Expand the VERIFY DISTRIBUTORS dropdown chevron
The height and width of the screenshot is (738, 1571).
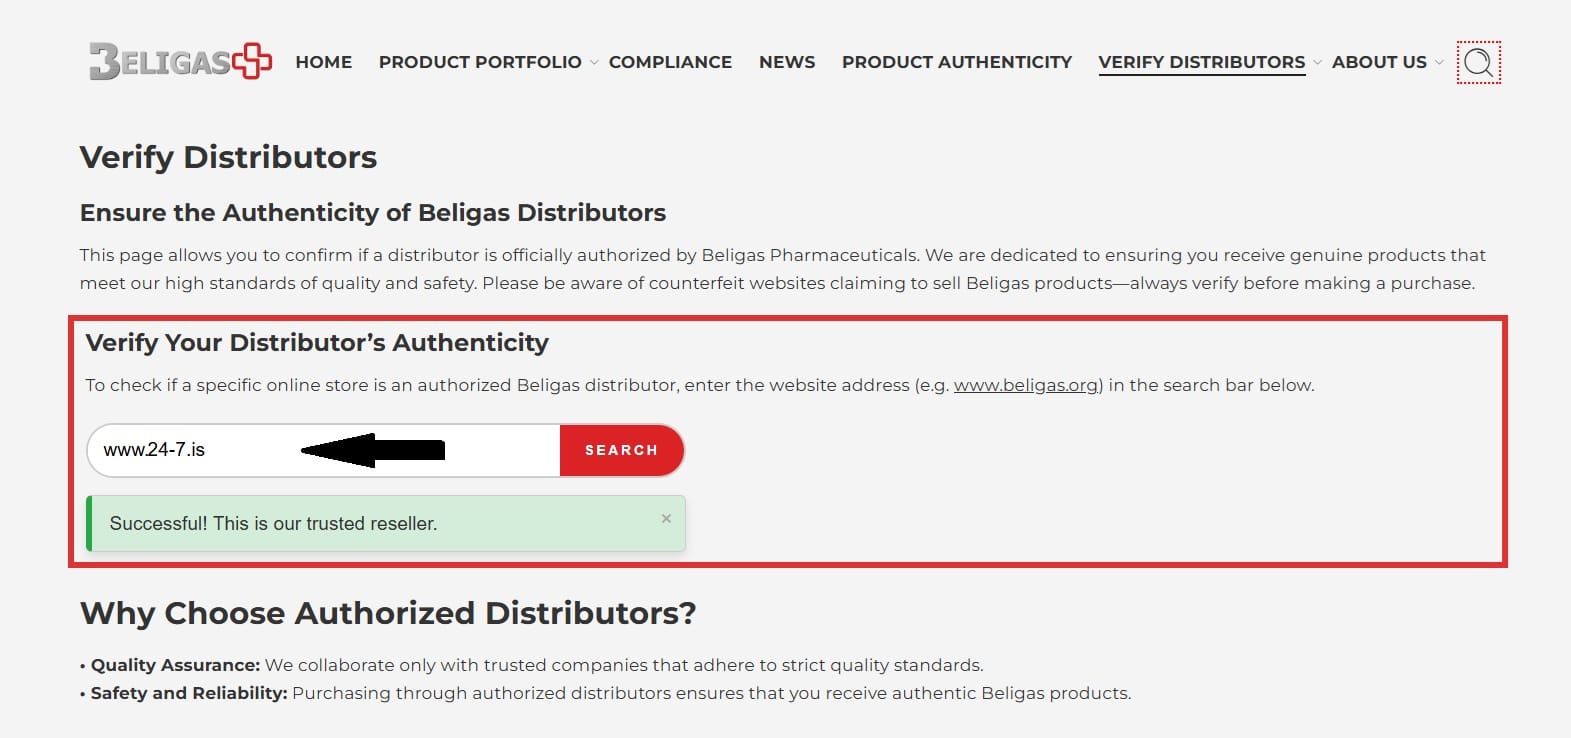click(x=1317, y=62)
